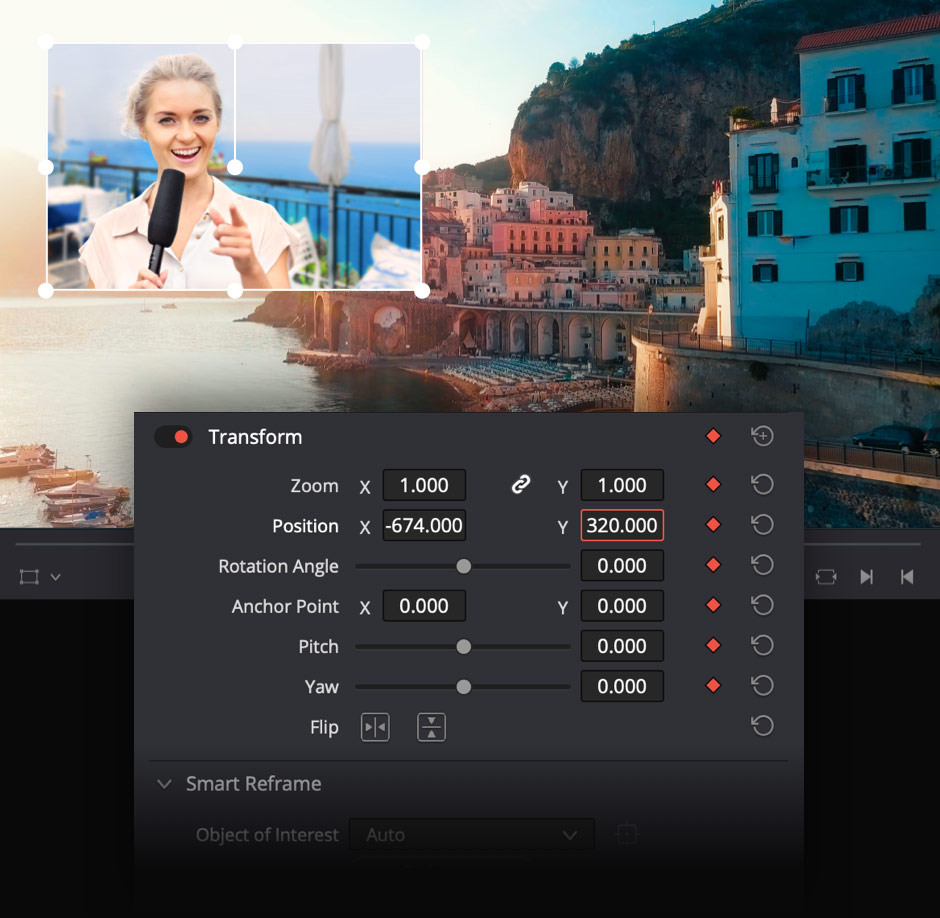The image size is (940, 918).
Task: Reset all Transform settings
Action: click(x=762, y=436)
